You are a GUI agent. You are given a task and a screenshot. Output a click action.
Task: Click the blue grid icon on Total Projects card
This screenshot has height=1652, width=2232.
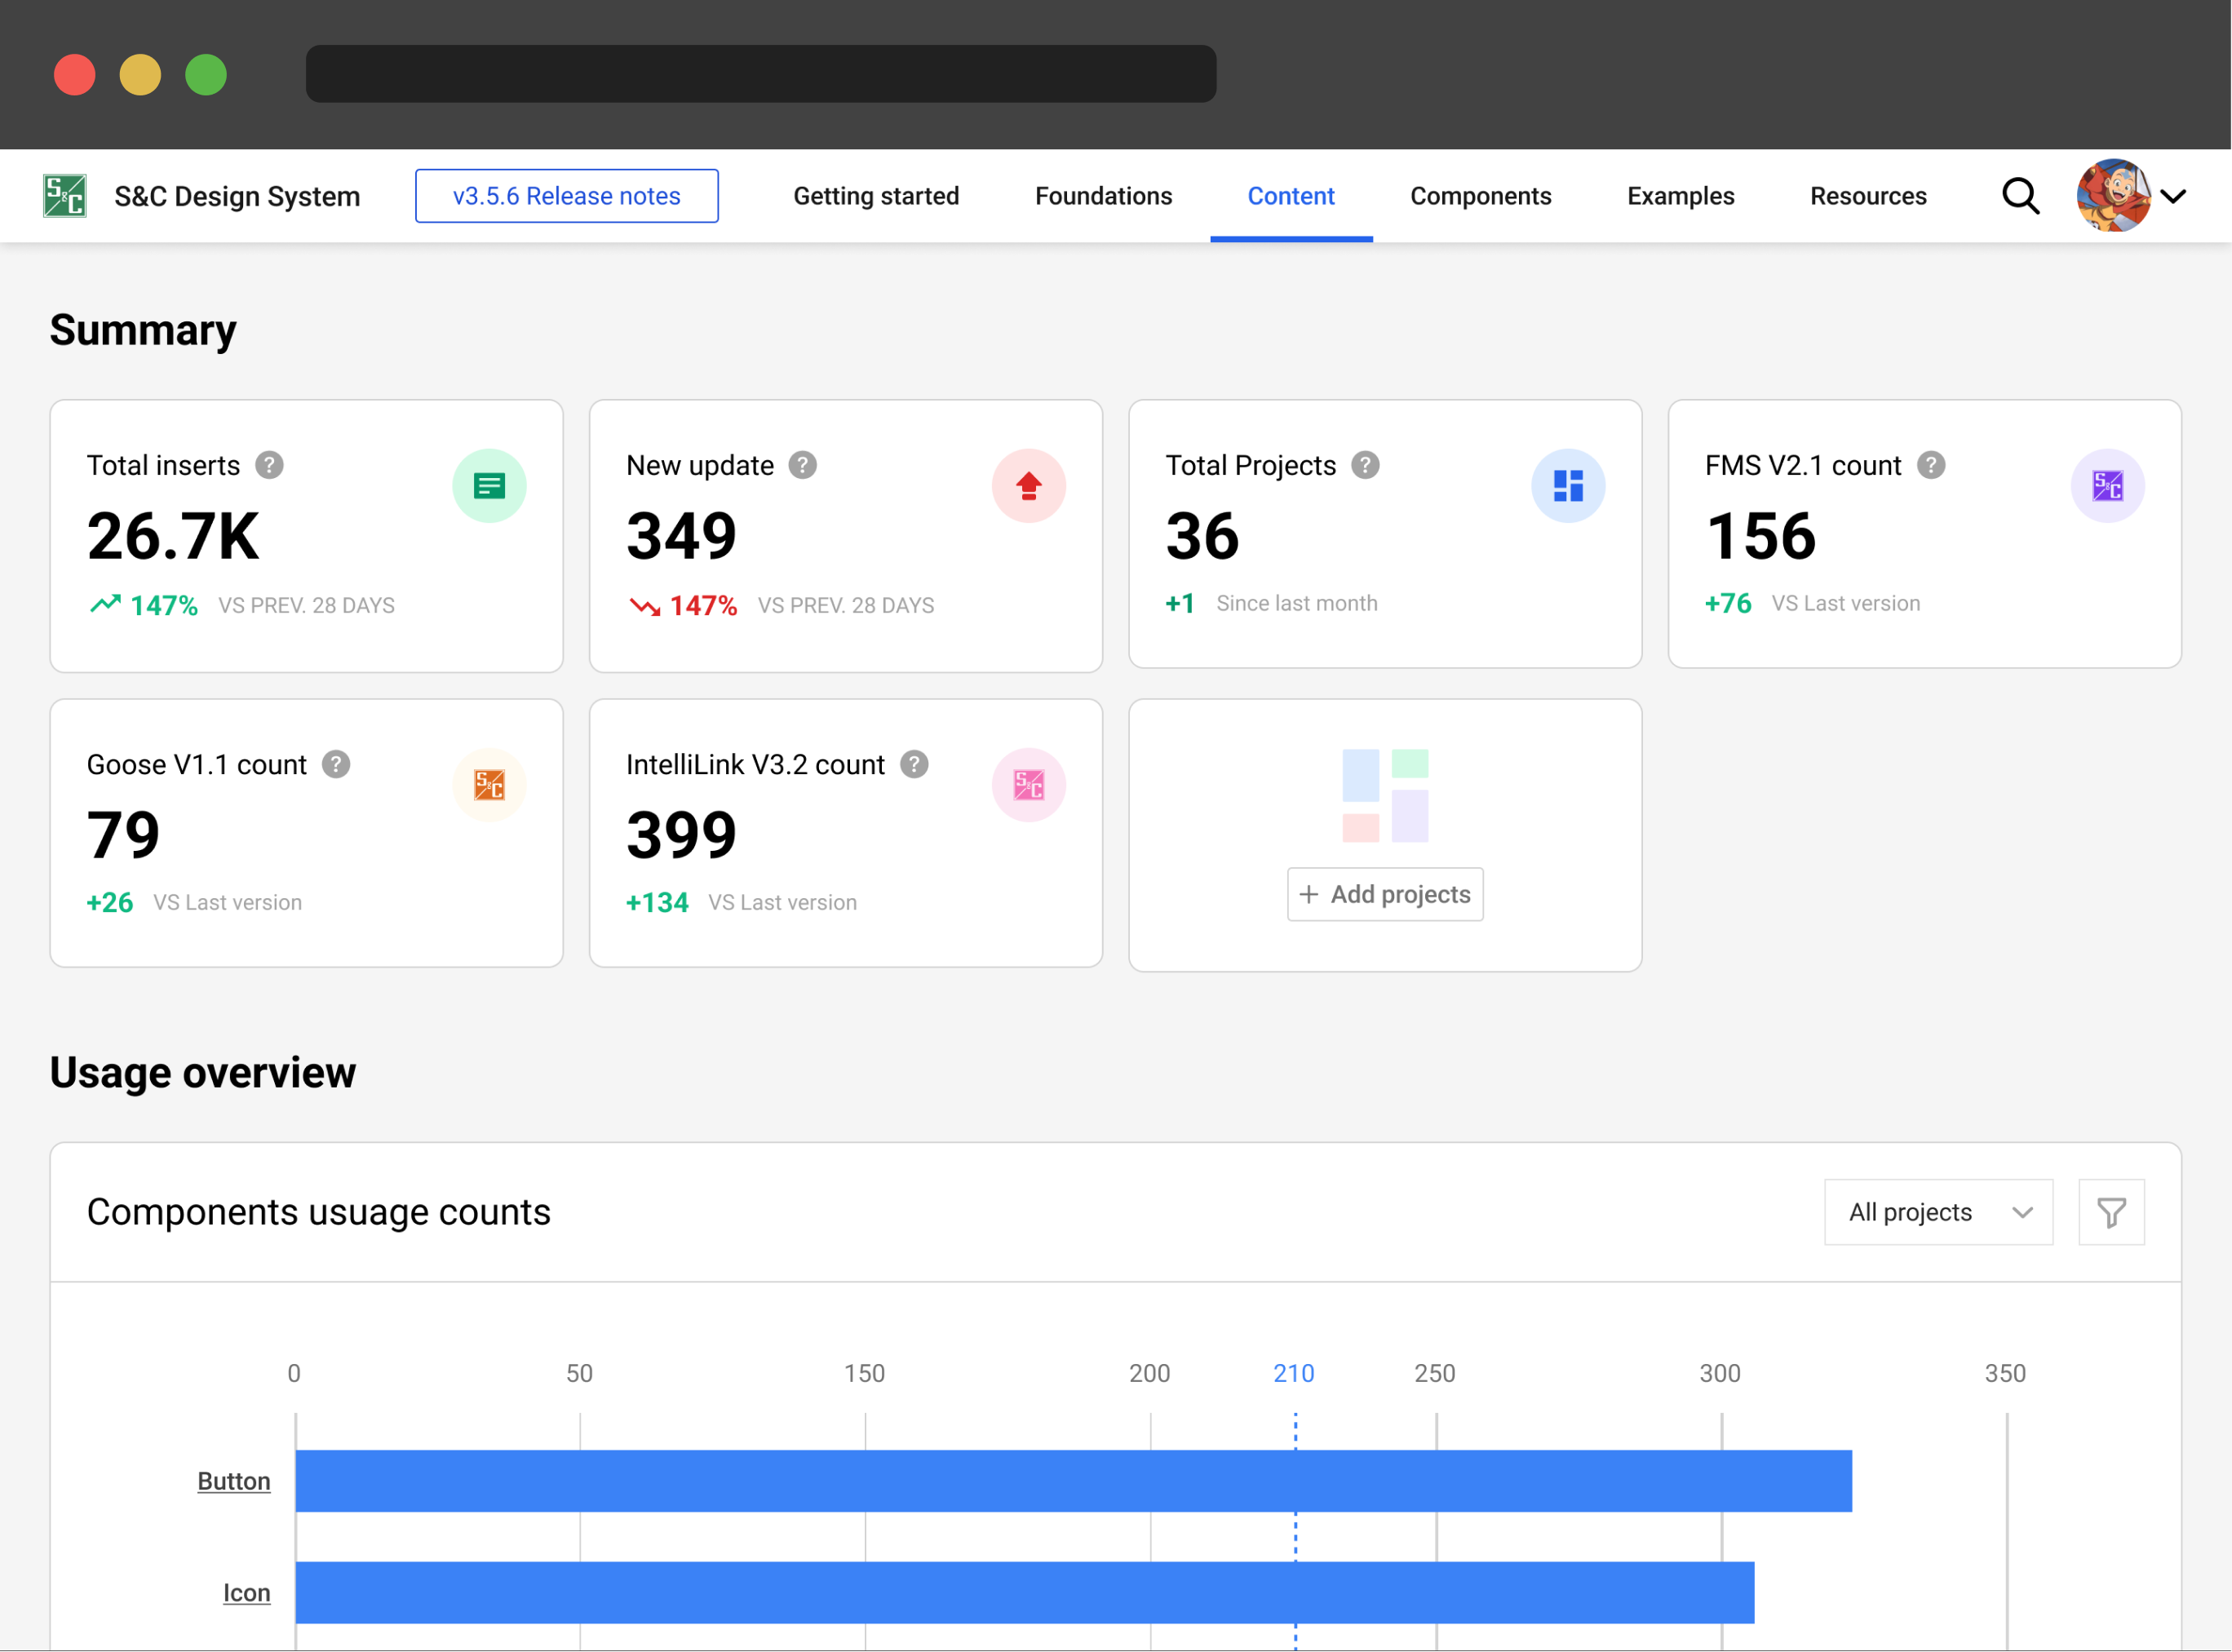coord(1568,486)
